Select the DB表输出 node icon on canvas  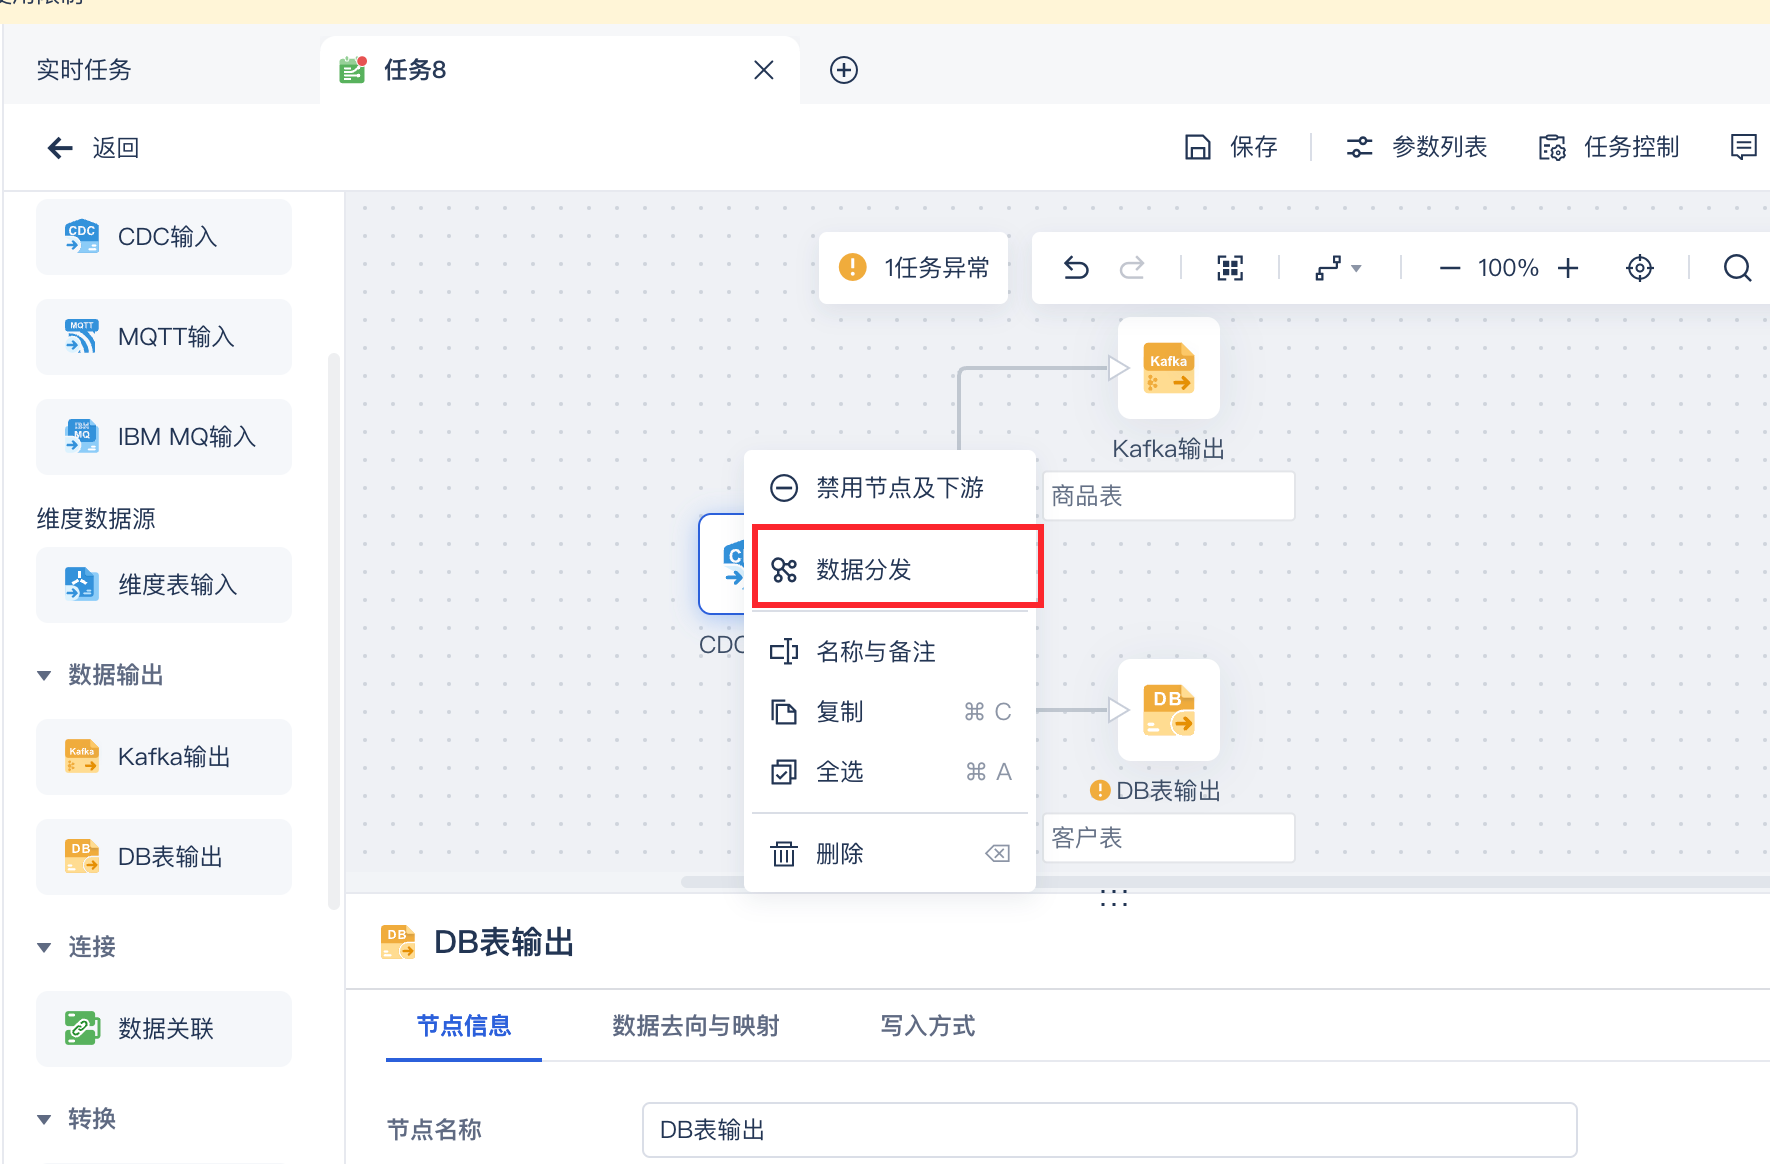point(1168,711)
